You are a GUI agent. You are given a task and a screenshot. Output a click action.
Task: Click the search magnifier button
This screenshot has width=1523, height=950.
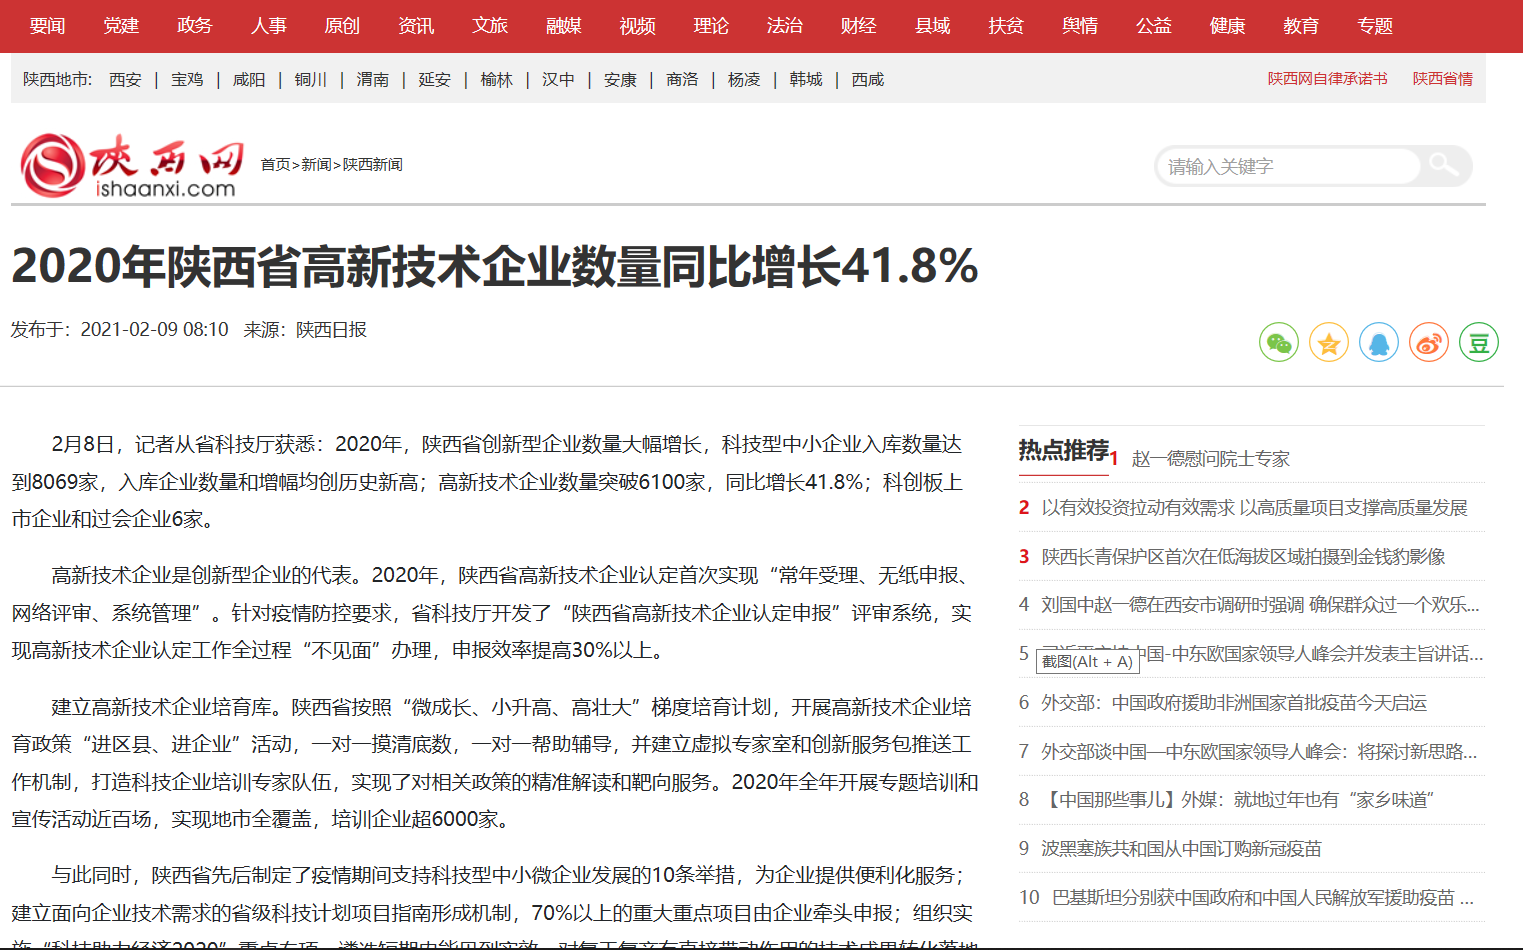pos(1444,165)
